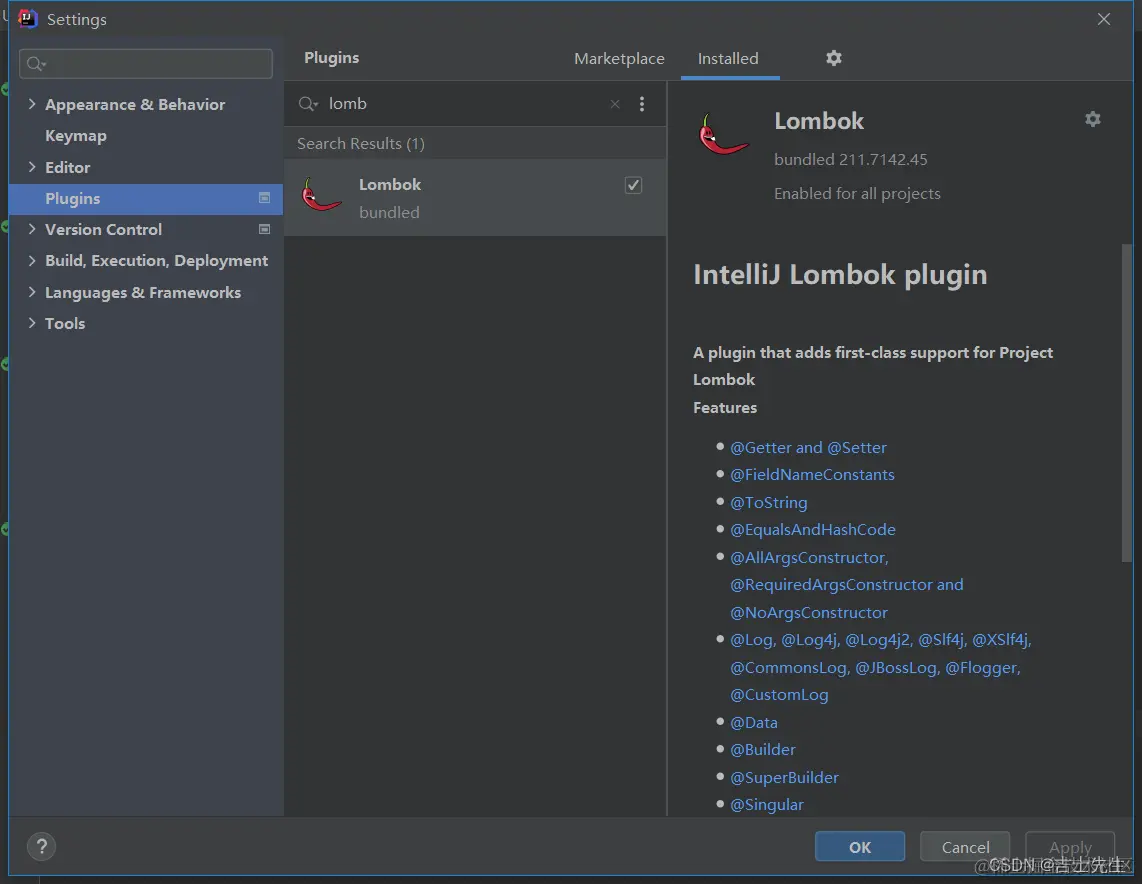Open the @Data link

point(754,722)
